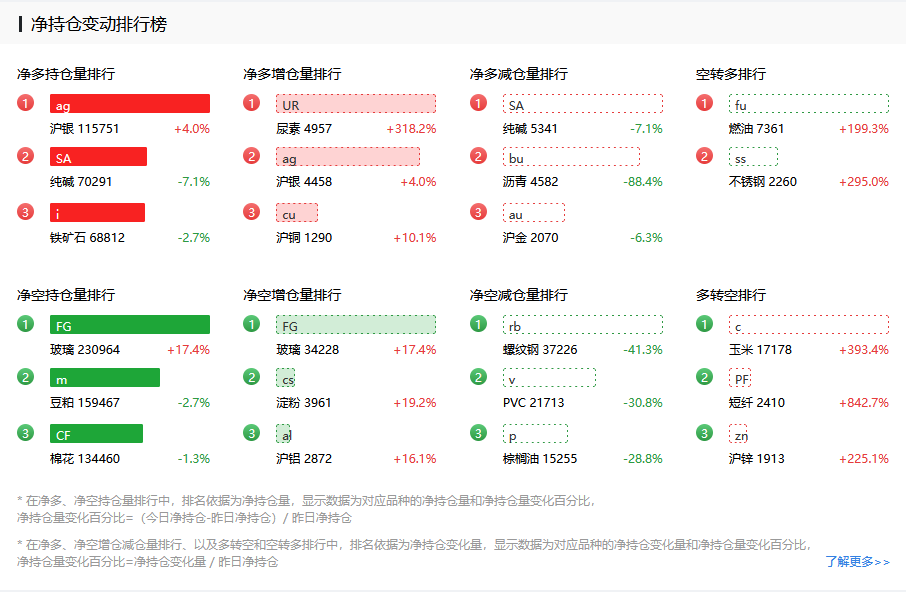Click green rank 1 badge beside 玻璃 230964
Image resolution: width=906 pixels, height=592 pixels.
(x=26, y=324)
